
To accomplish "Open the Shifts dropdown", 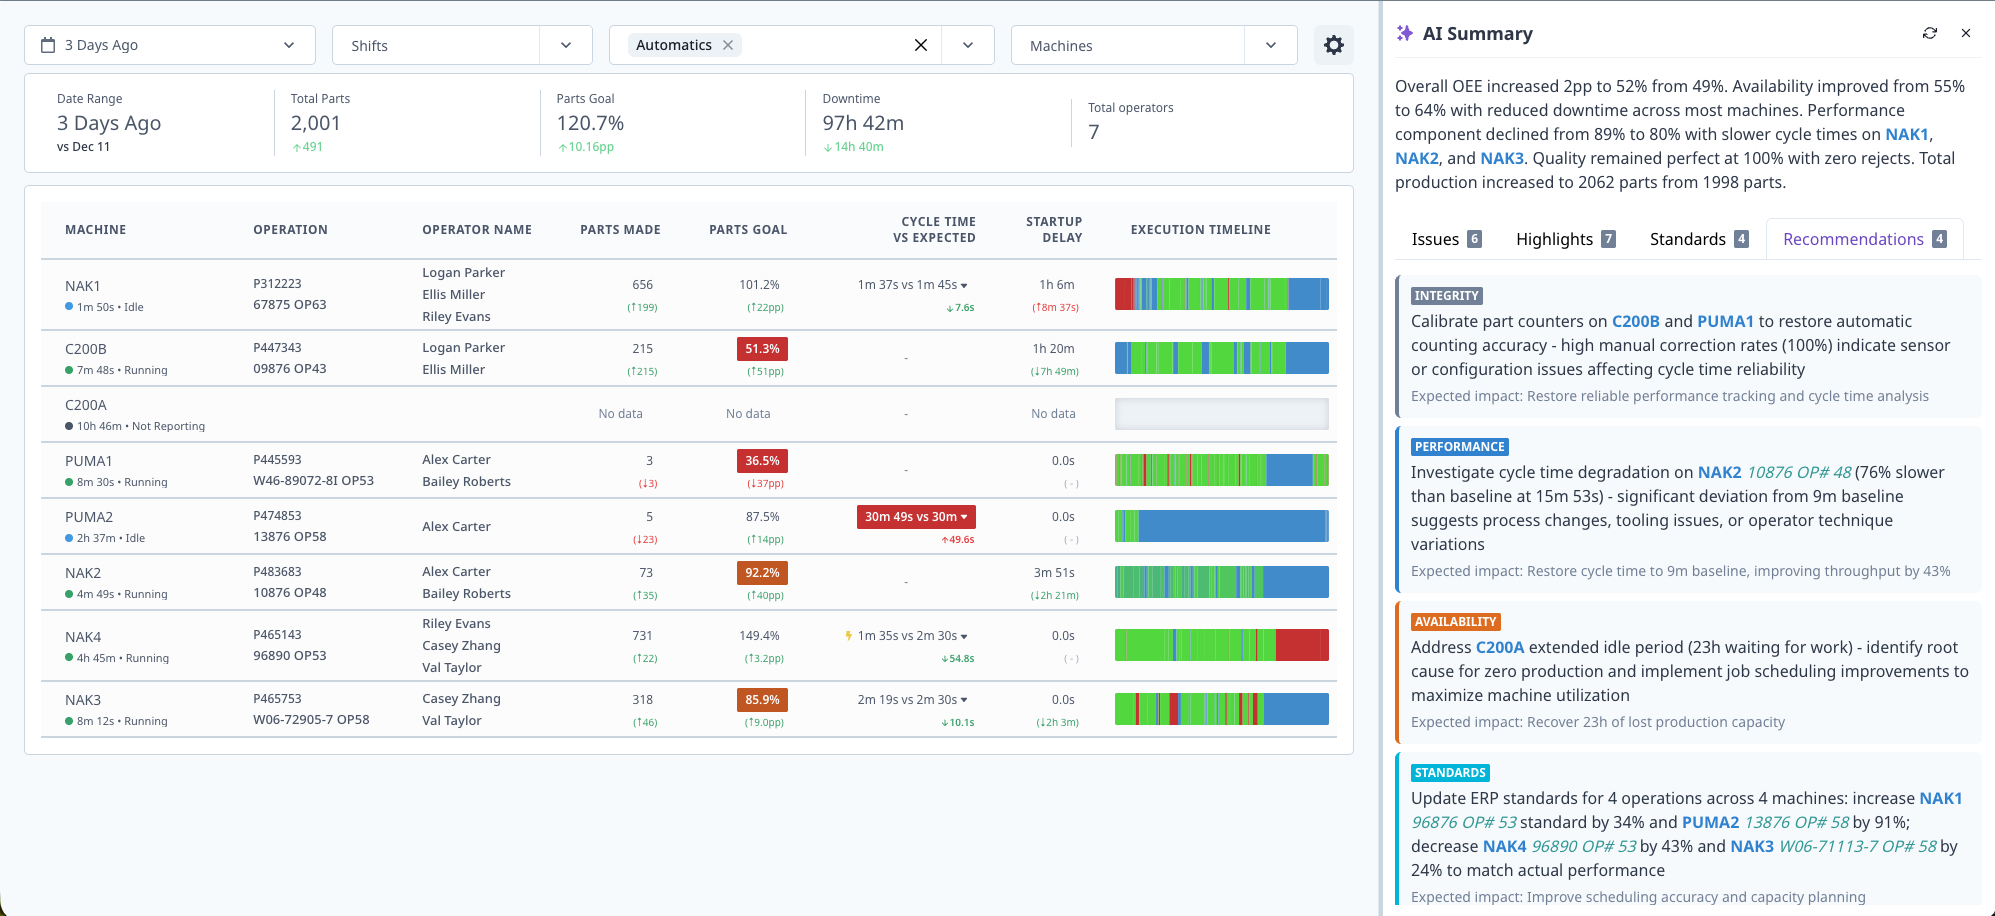I will click(x=565, y=44).
